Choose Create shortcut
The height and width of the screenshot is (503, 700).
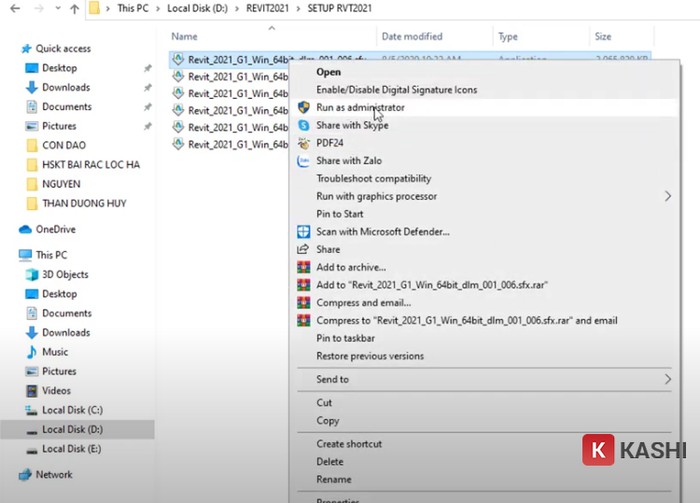click(349, 444)
